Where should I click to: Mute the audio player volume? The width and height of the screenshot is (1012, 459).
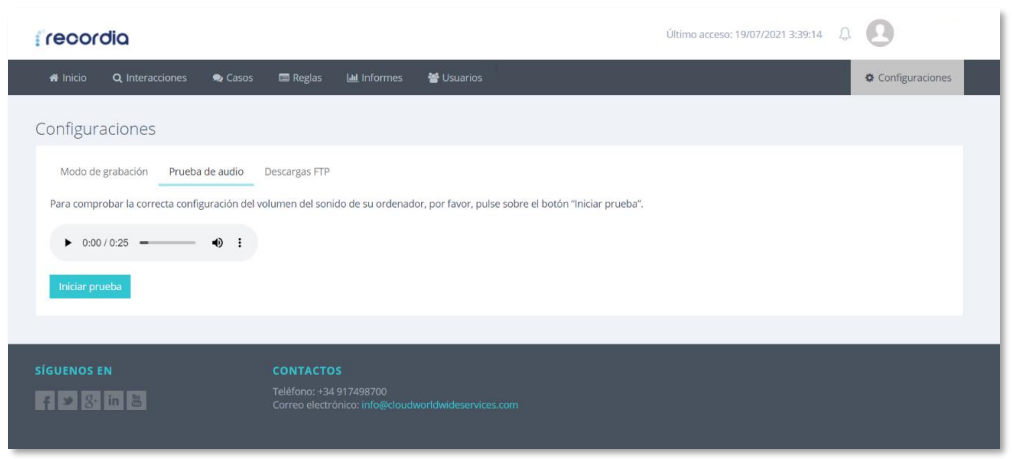(x=218, y=243)
